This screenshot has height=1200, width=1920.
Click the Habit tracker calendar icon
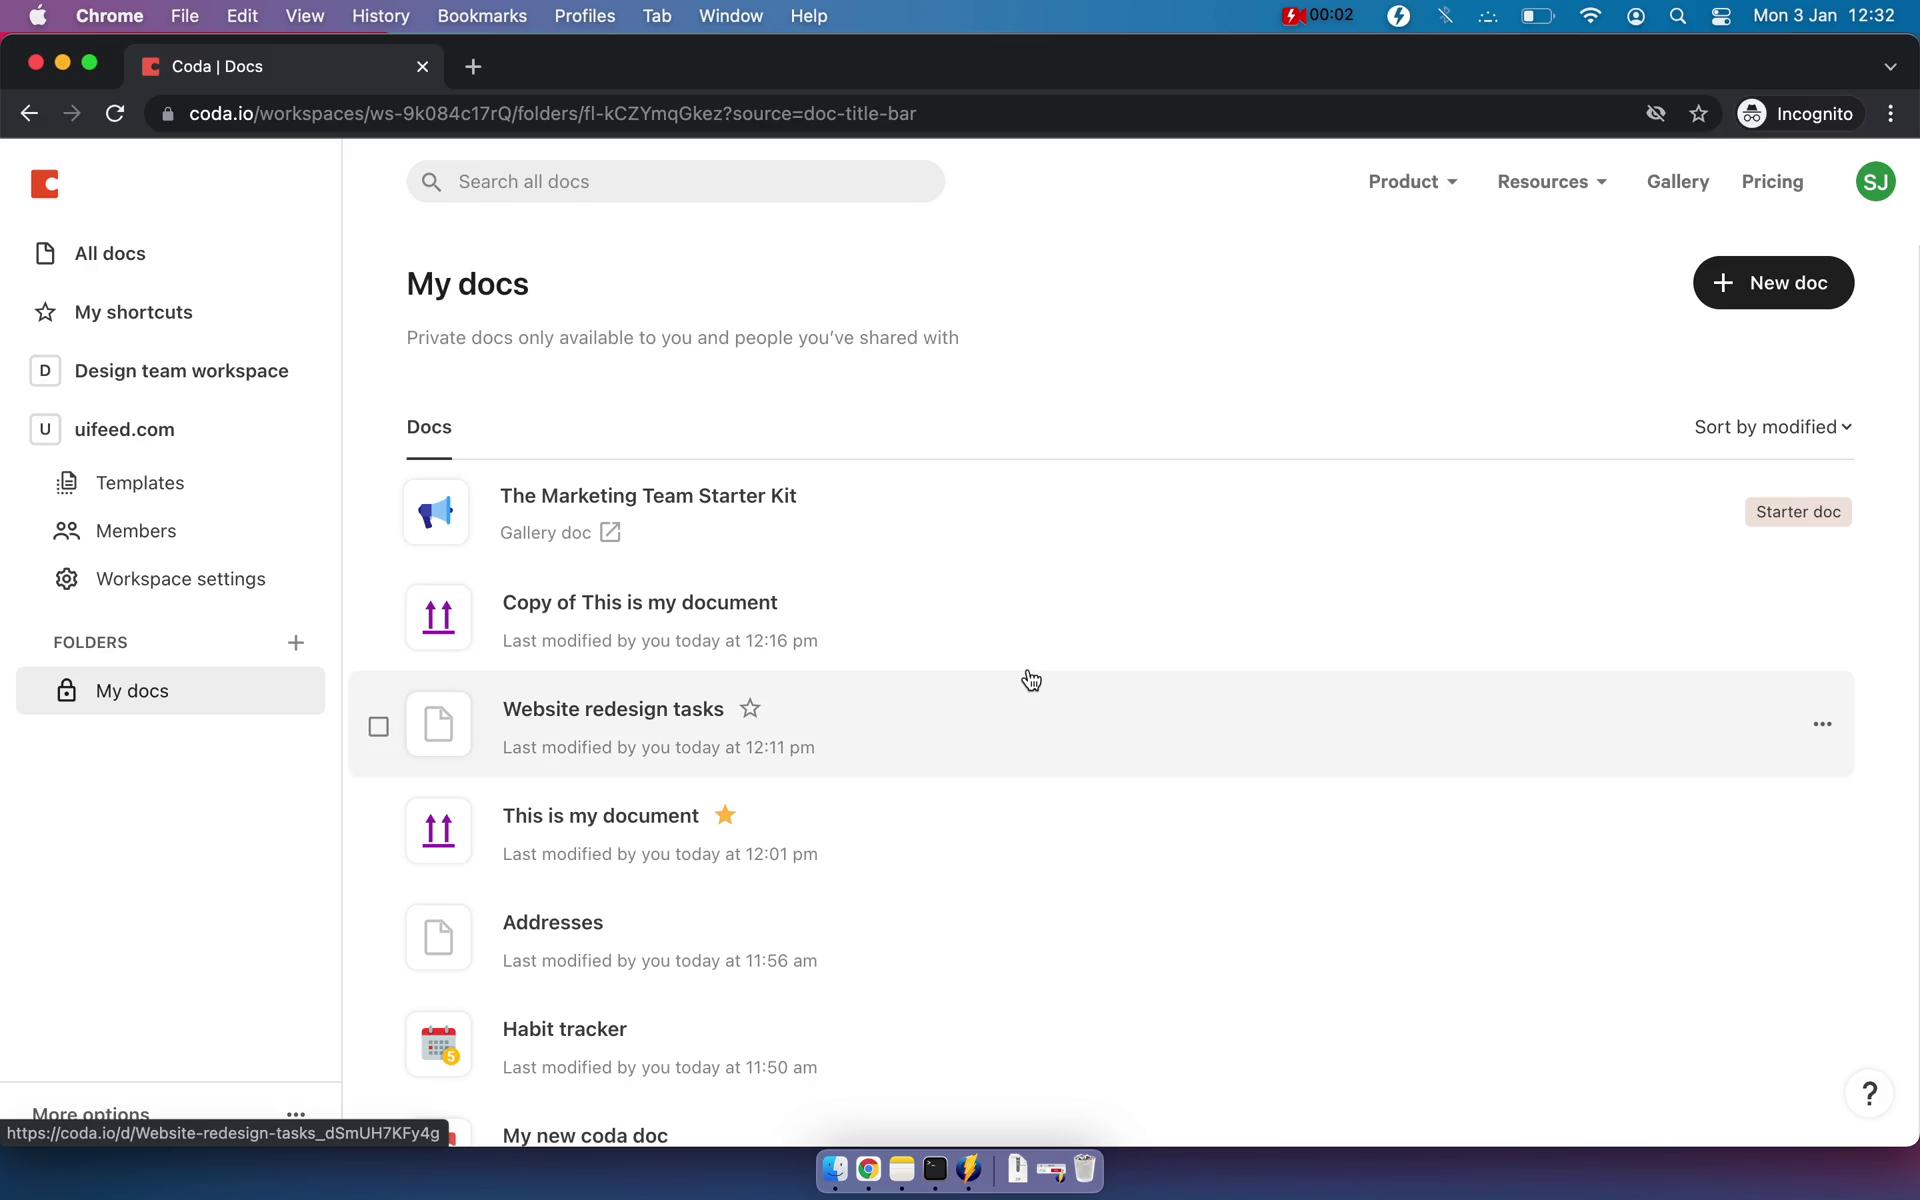438,1045
